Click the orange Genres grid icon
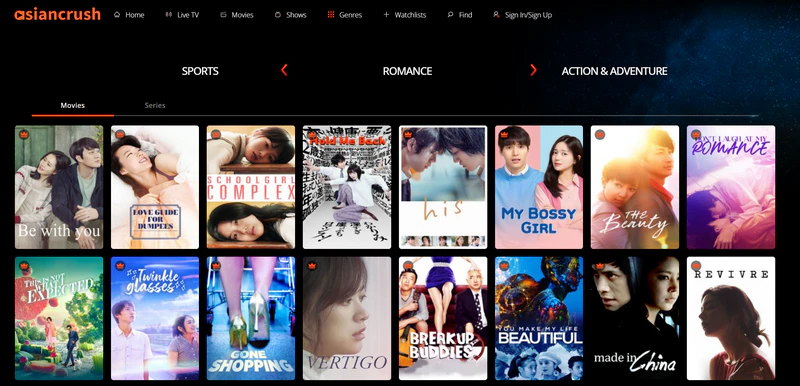 [331, 15]
